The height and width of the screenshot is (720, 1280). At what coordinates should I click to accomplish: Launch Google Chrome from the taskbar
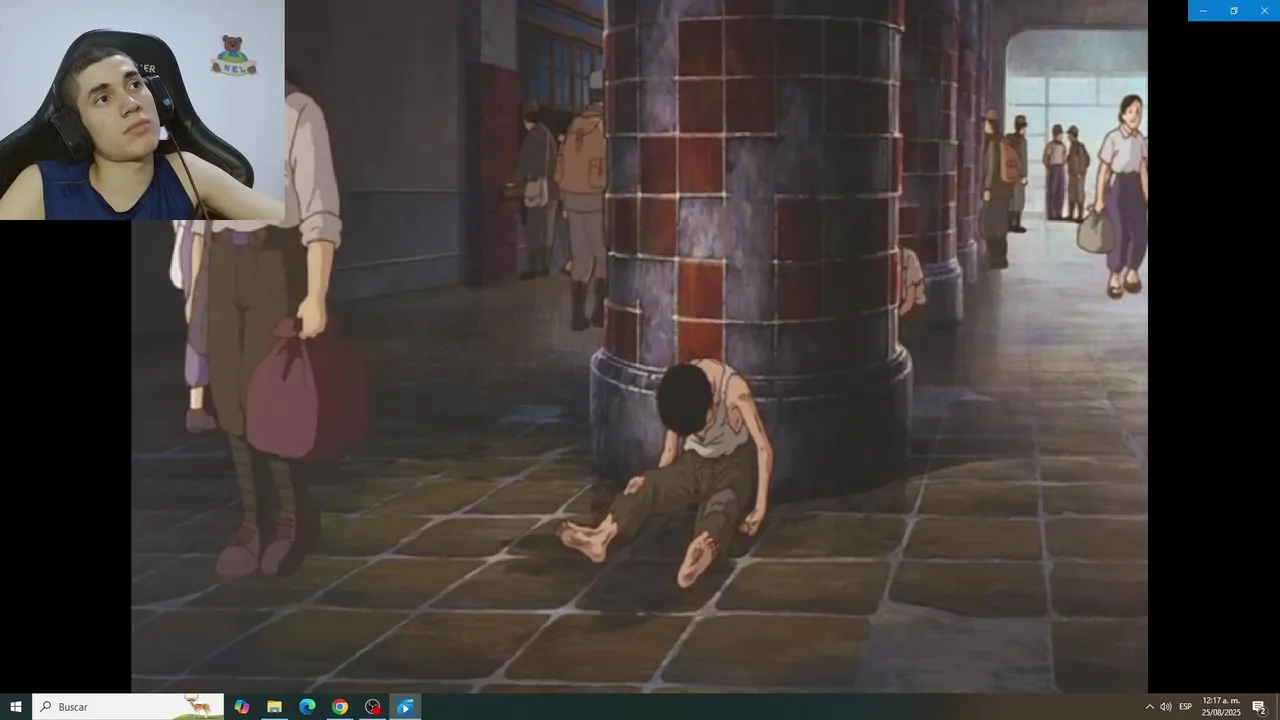coord(340,707)
